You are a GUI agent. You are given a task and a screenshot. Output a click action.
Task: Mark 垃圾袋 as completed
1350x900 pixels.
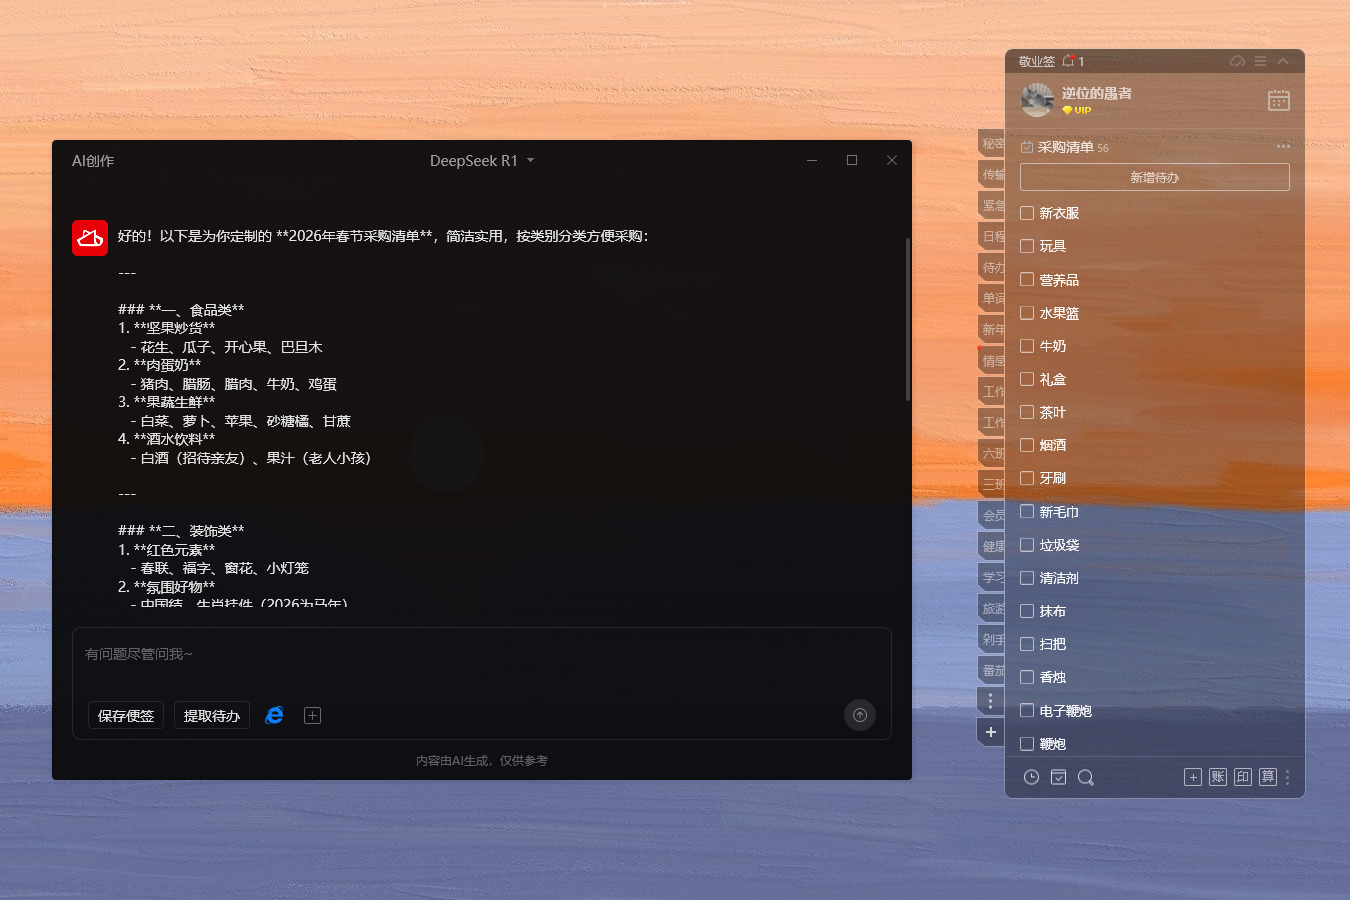(x=1027, y=545)
